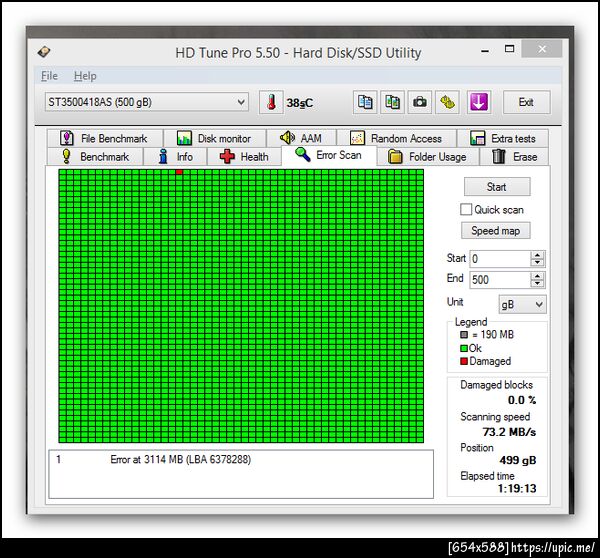Click the HD Tune app icon in title bar
This screenshot has width=600, height=558.
click(44, 52)
